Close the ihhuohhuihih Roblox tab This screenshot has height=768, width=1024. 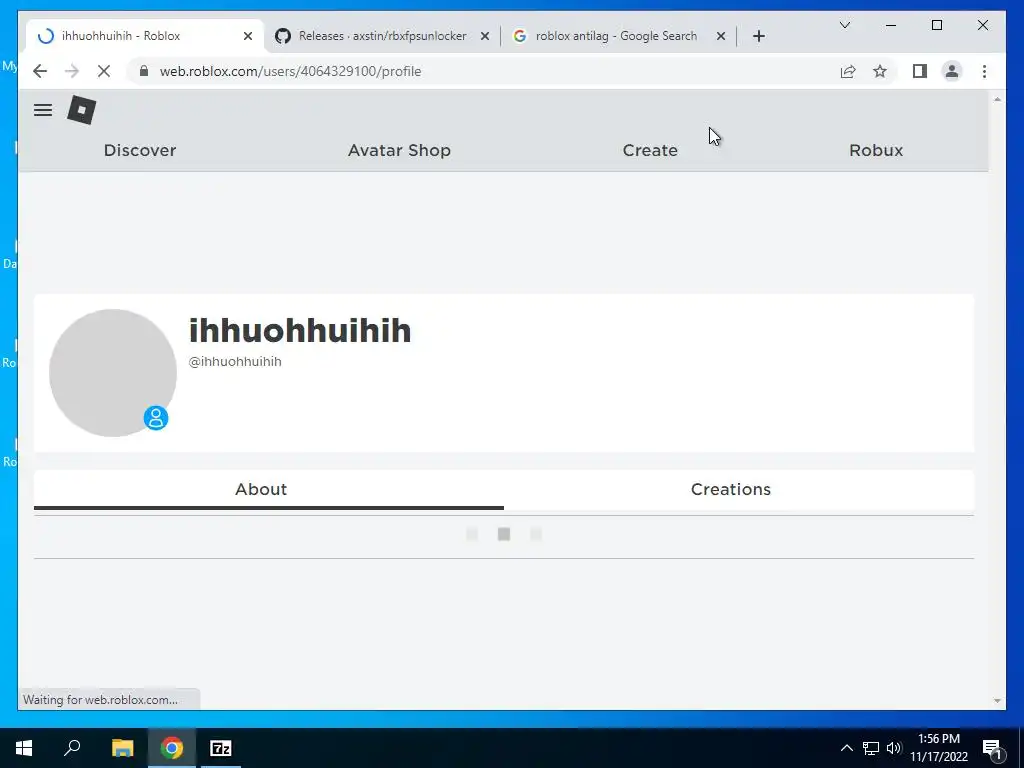pyautogui.click(x=248, y=36)
